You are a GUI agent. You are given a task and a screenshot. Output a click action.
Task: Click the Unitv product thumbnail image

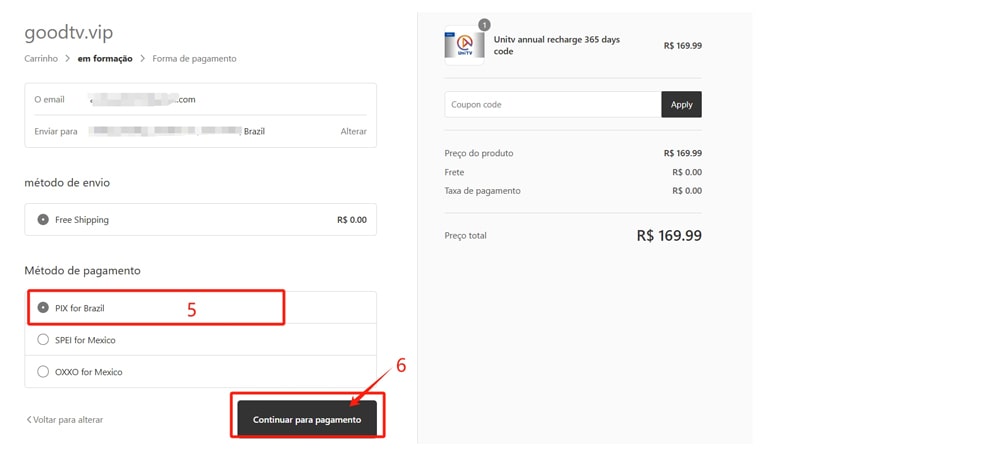click(464, 46)
